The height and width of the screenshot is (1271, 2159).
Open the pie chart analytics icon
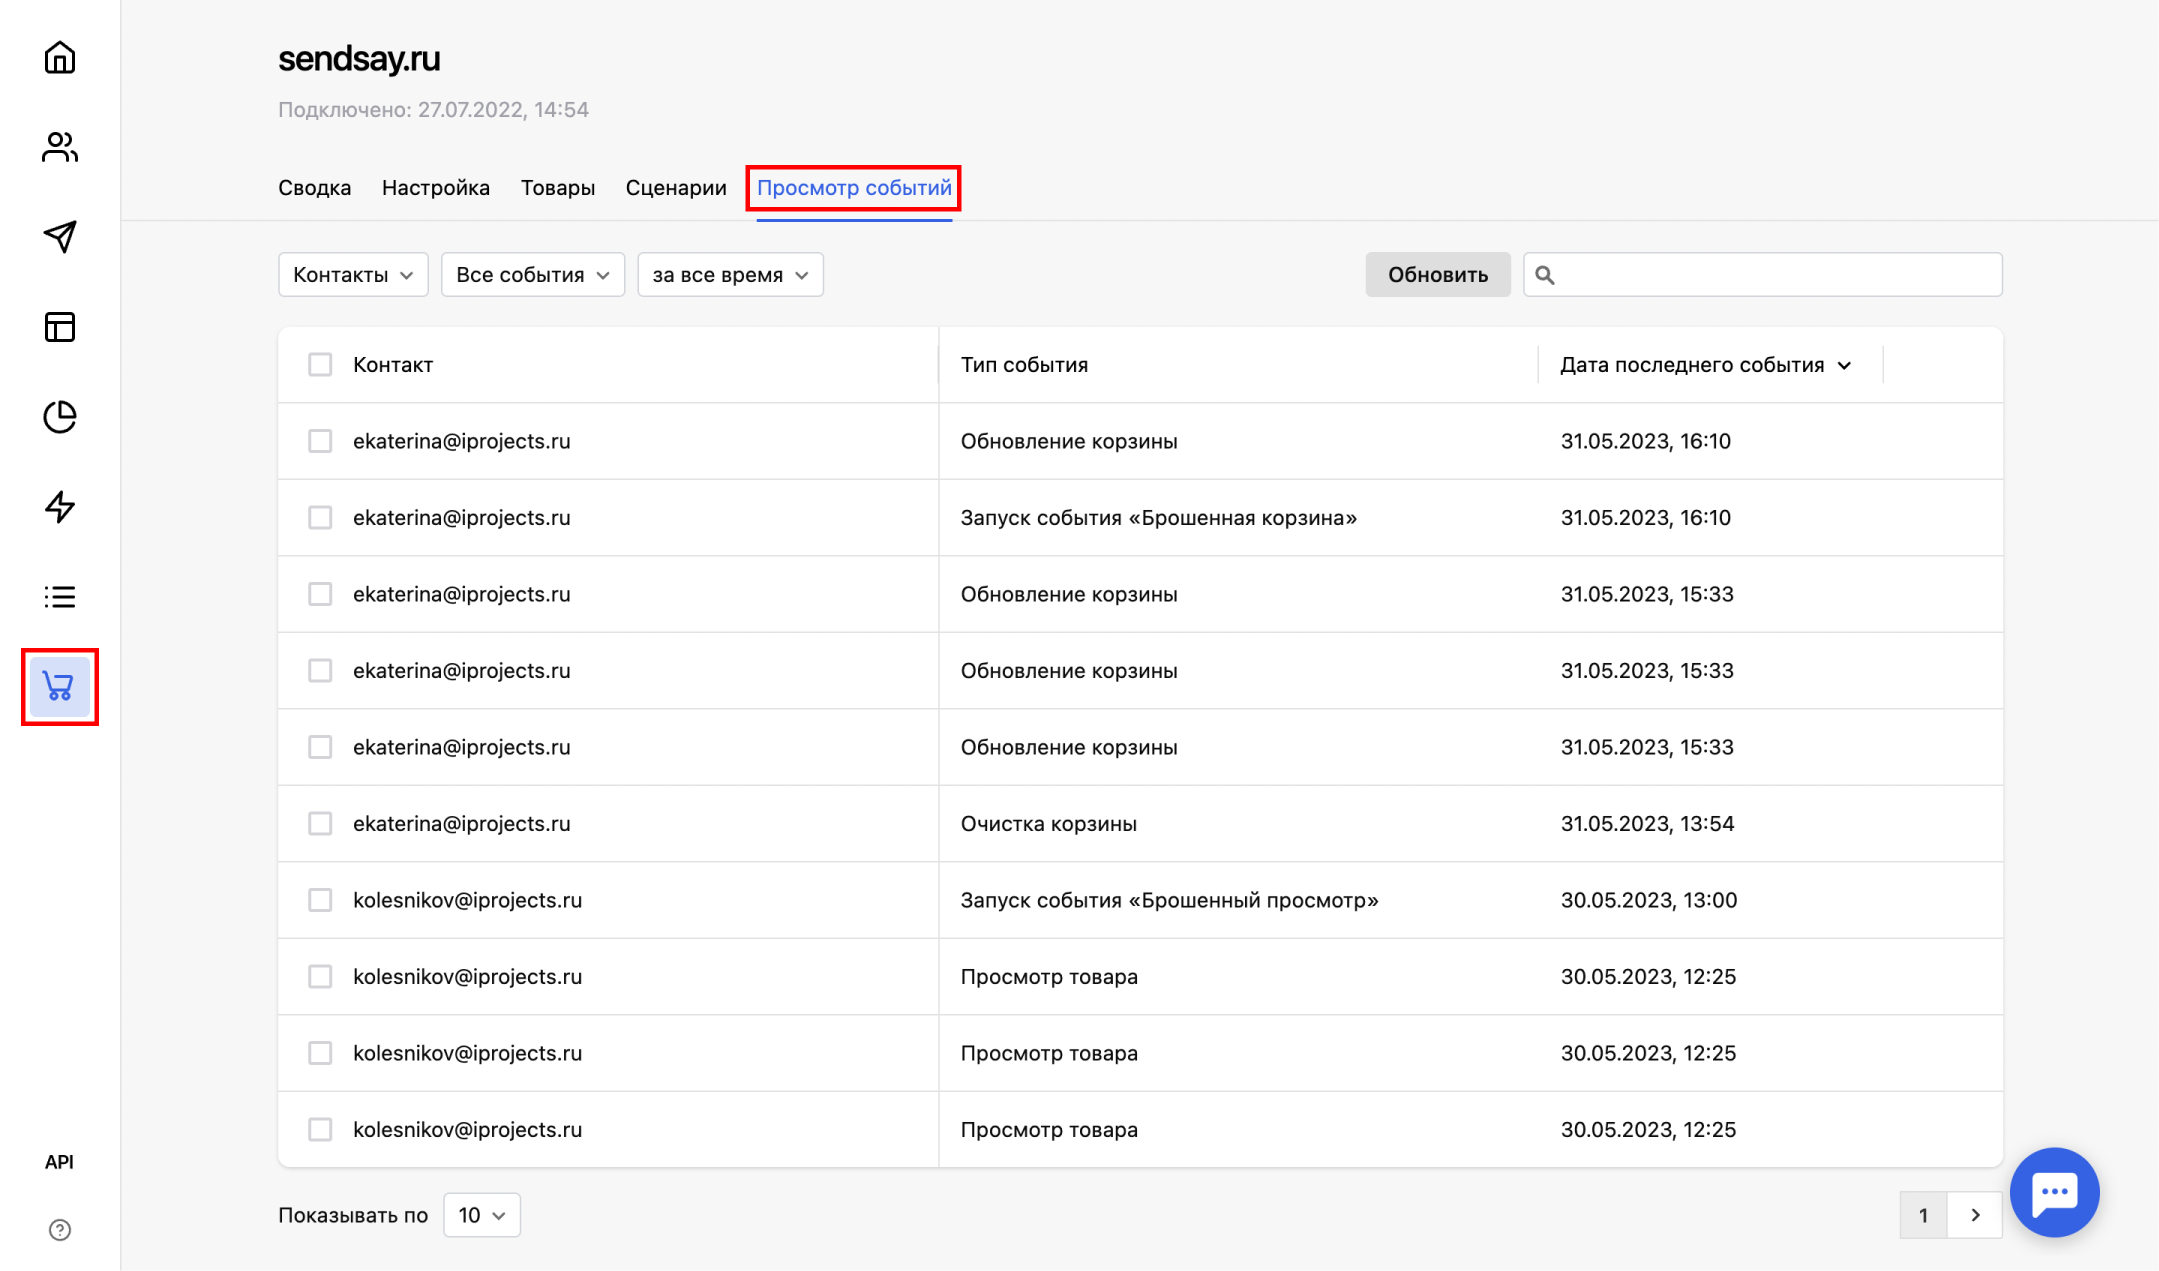click(x=60, y=417)
